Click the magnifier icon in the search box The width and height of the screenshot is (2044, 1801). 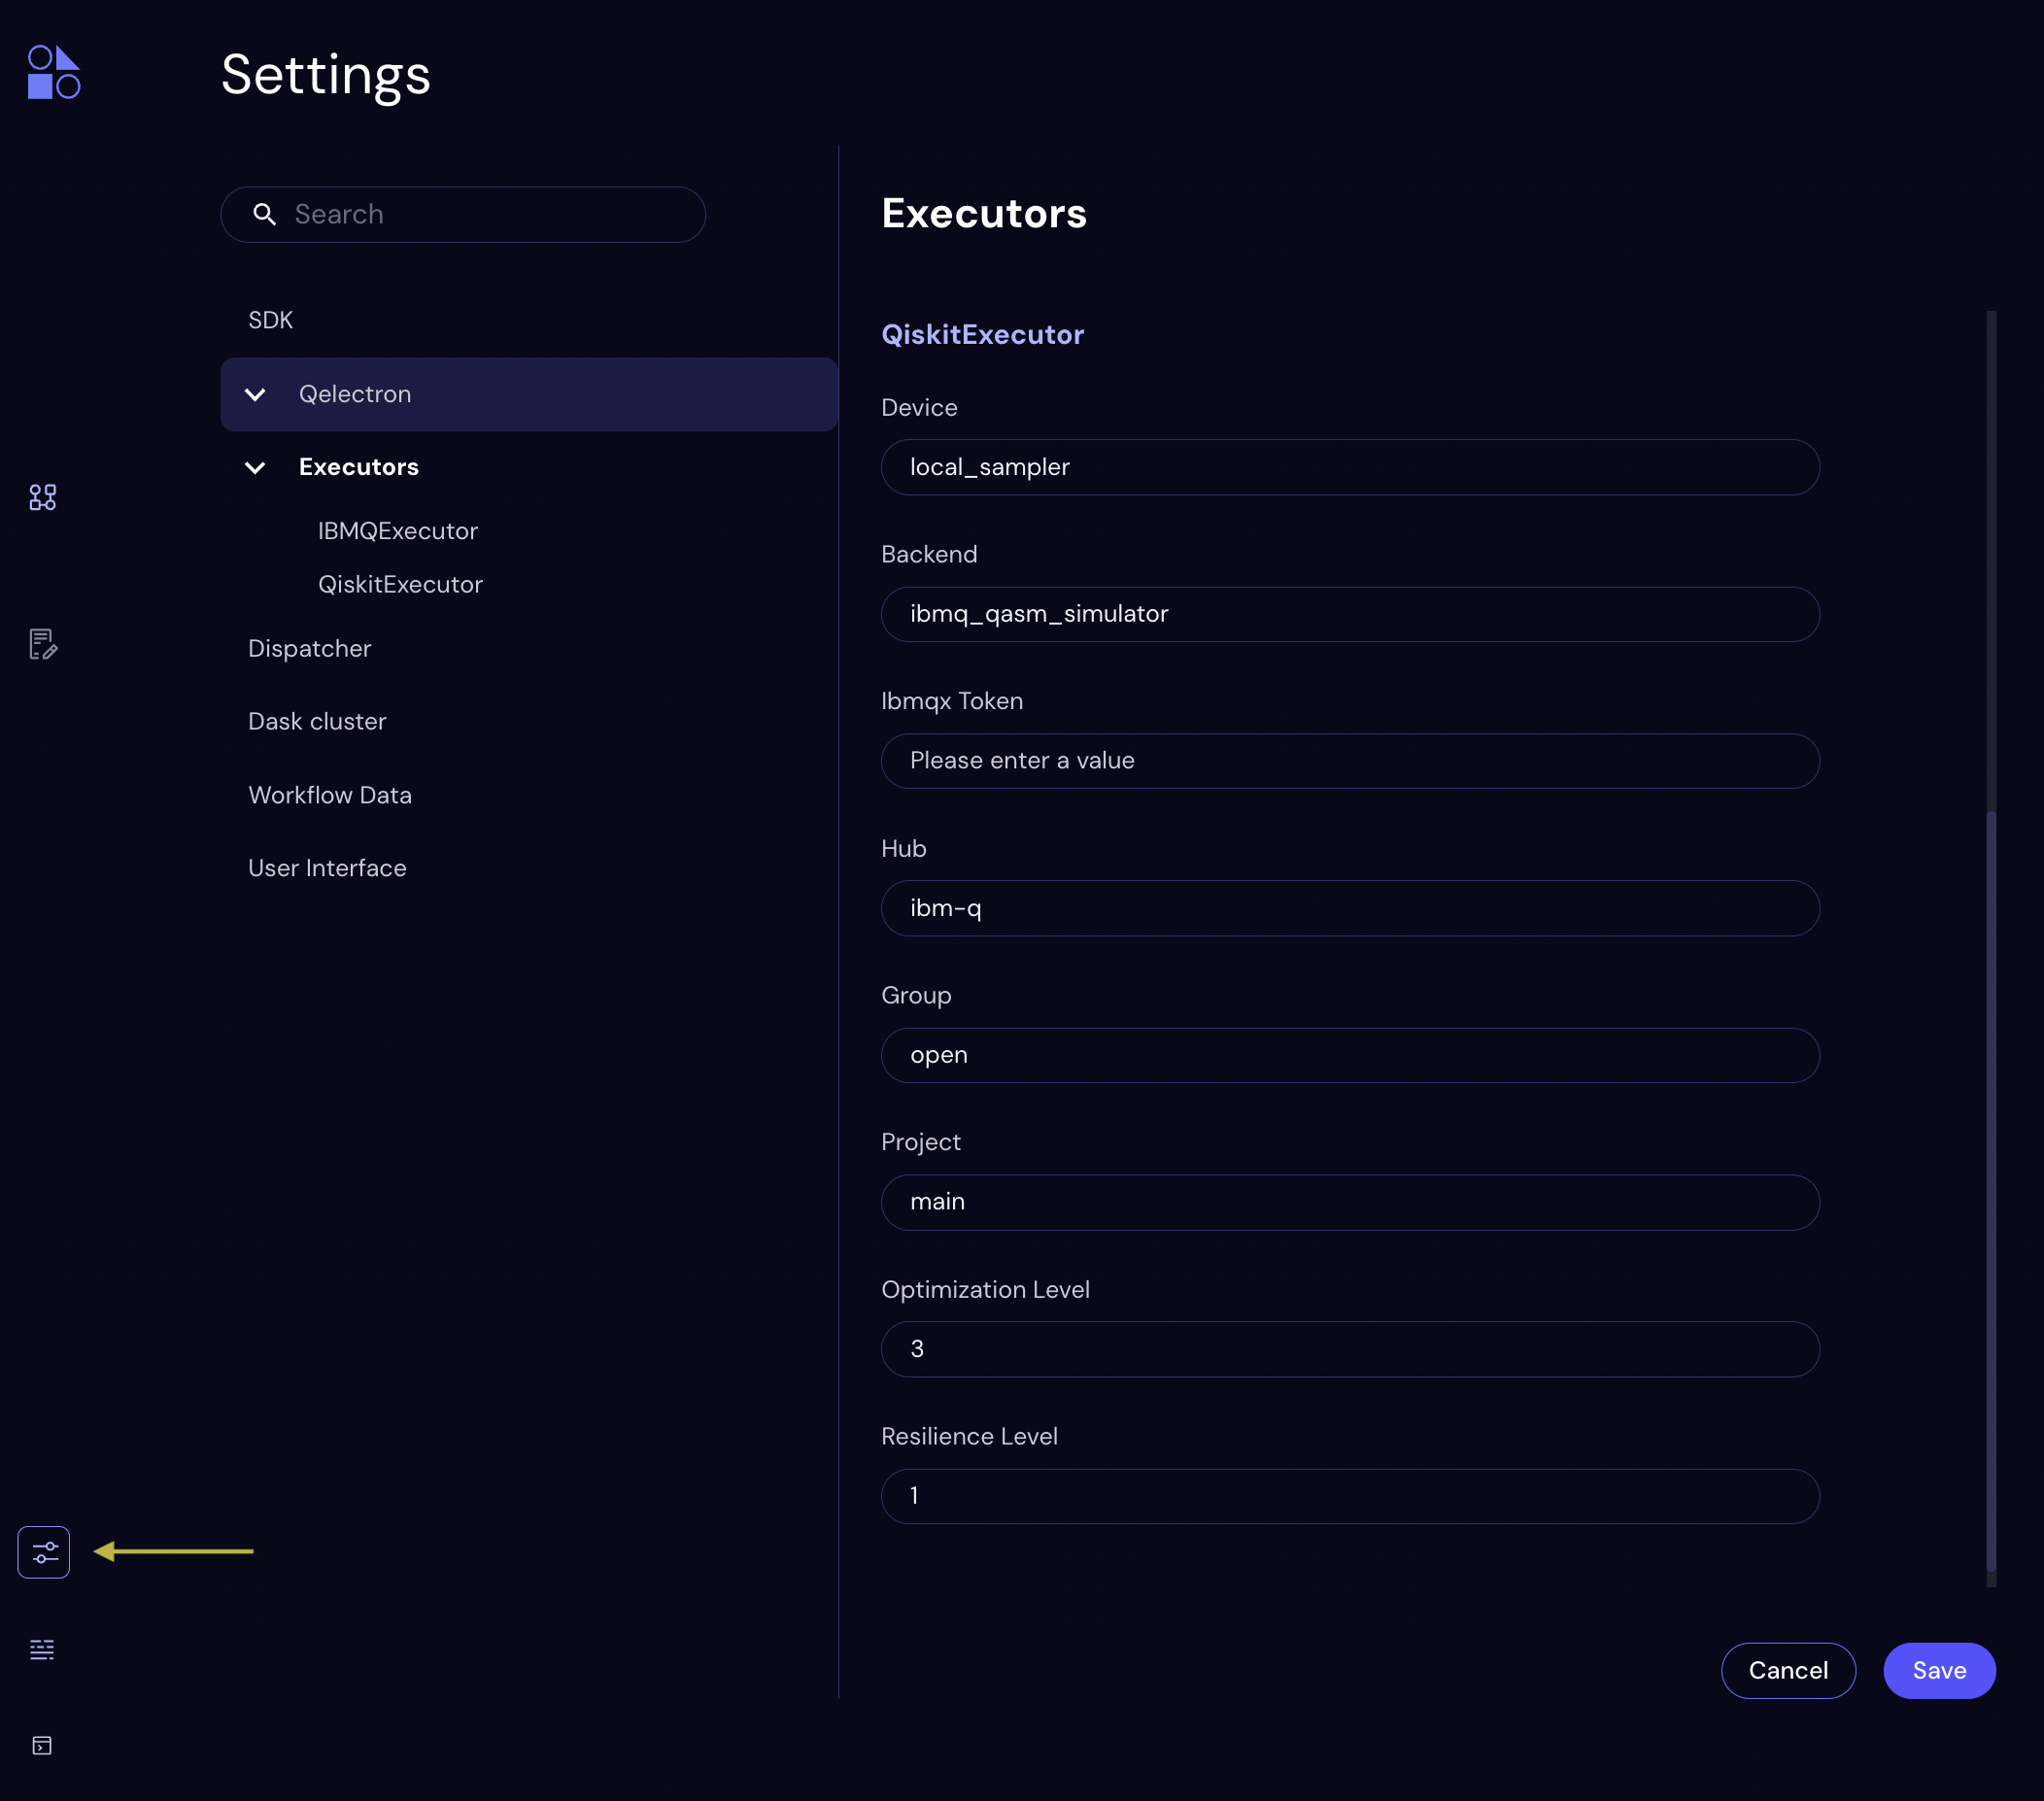click(x=264, y=214)
